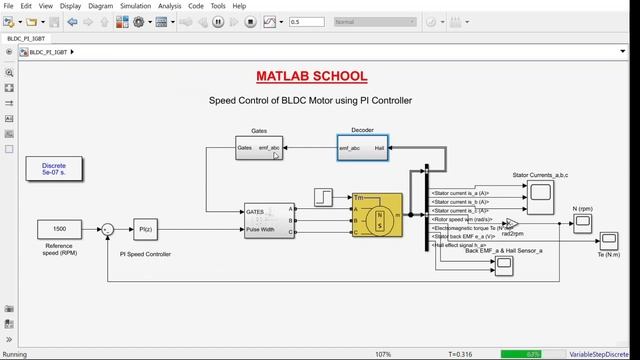Open the New Model dropdown arrow
This screenshot has width=640, height=360.
pos(20,22)
